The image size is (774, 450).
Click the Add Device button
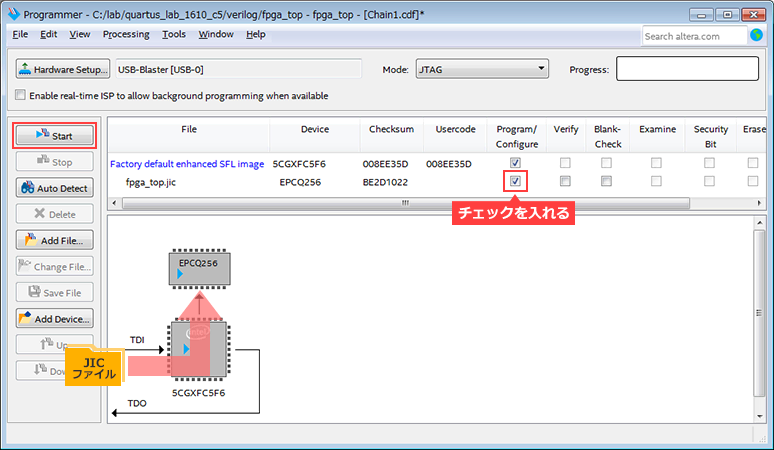coord(55,319)
